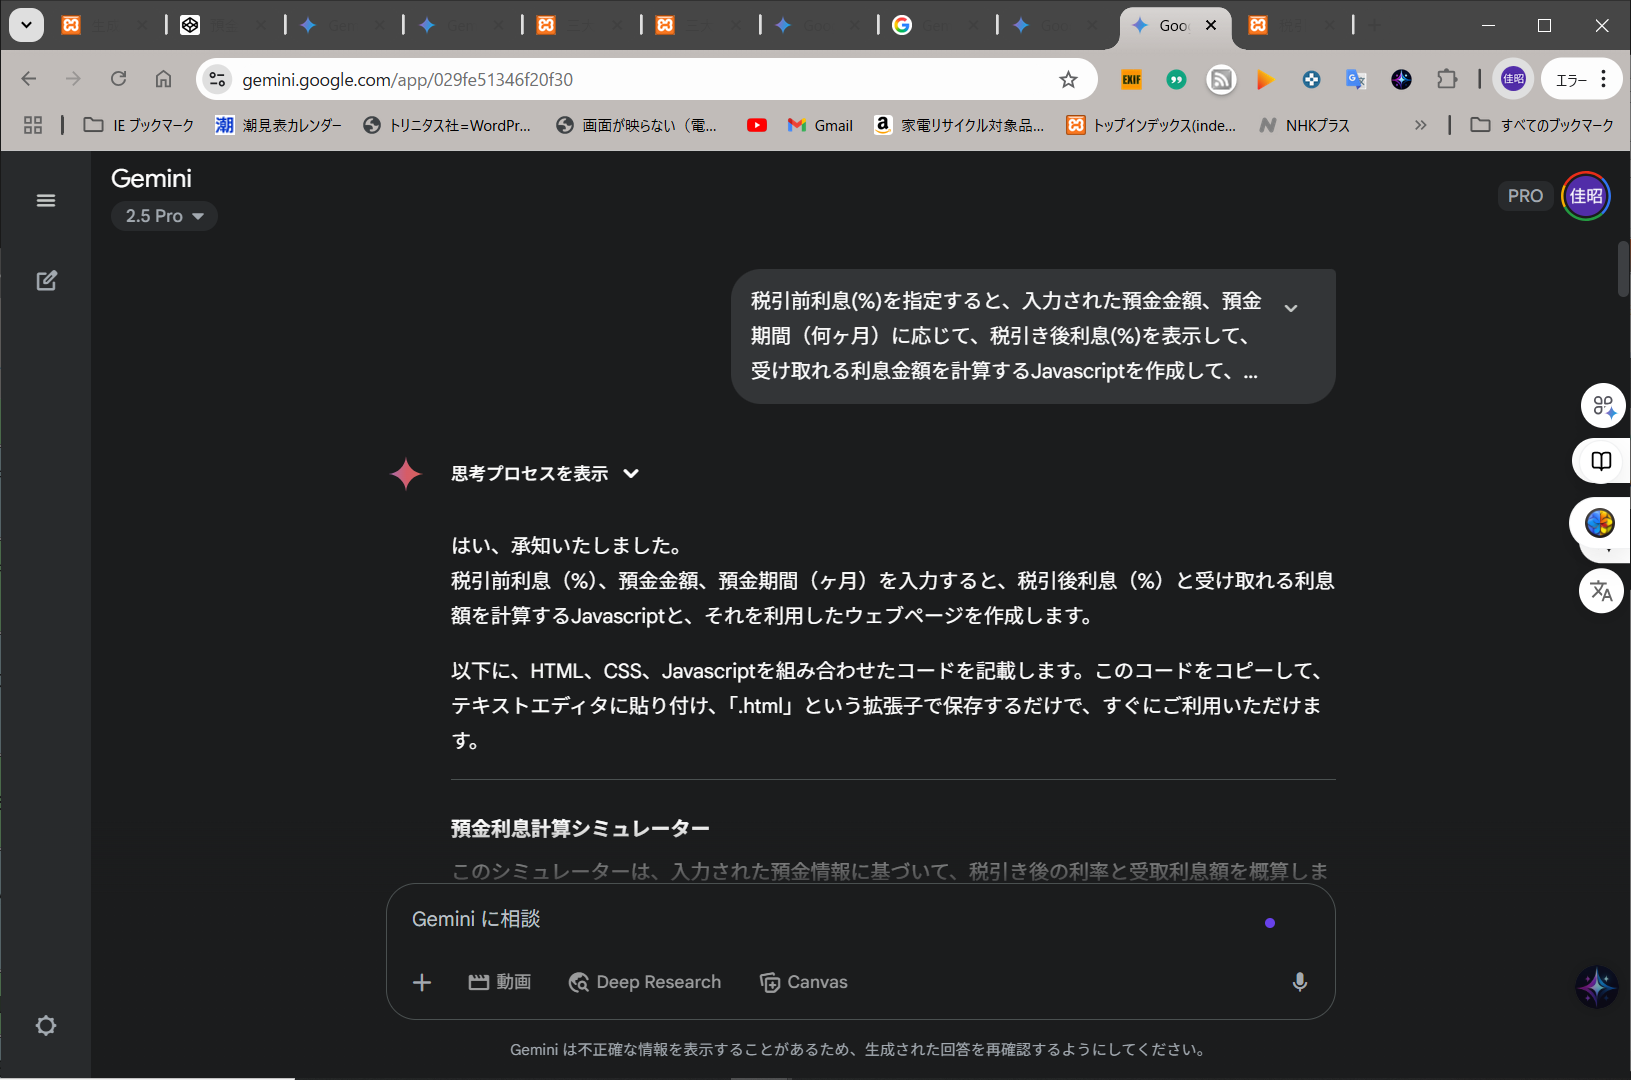Click the エラー Chrome menu button
Viewport: 1631px width, 1080px height.
click(x=1581, y=79)
